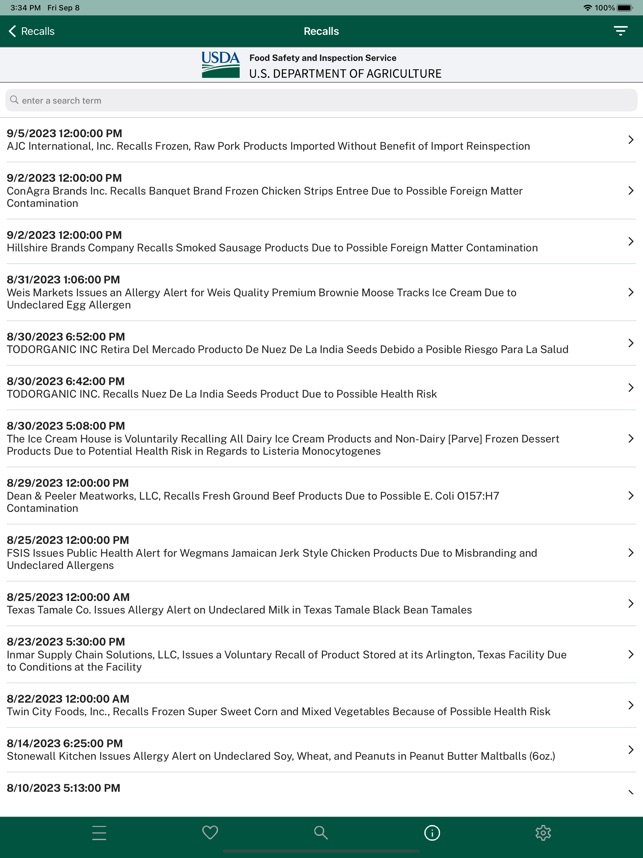Expand the AJC International pork recall entry
Image resolution: width=643 pixels, height=858 pixels.
click(x=320, y=139)
